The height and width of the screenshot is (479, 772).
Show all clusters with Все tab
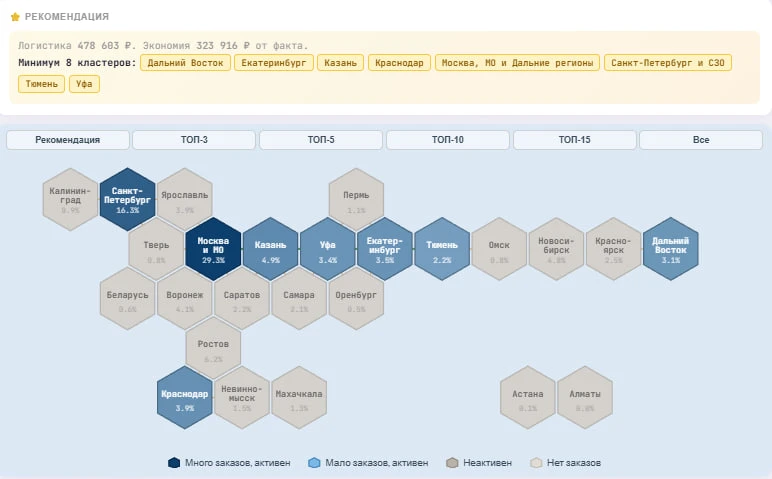(x=700, y=140)
